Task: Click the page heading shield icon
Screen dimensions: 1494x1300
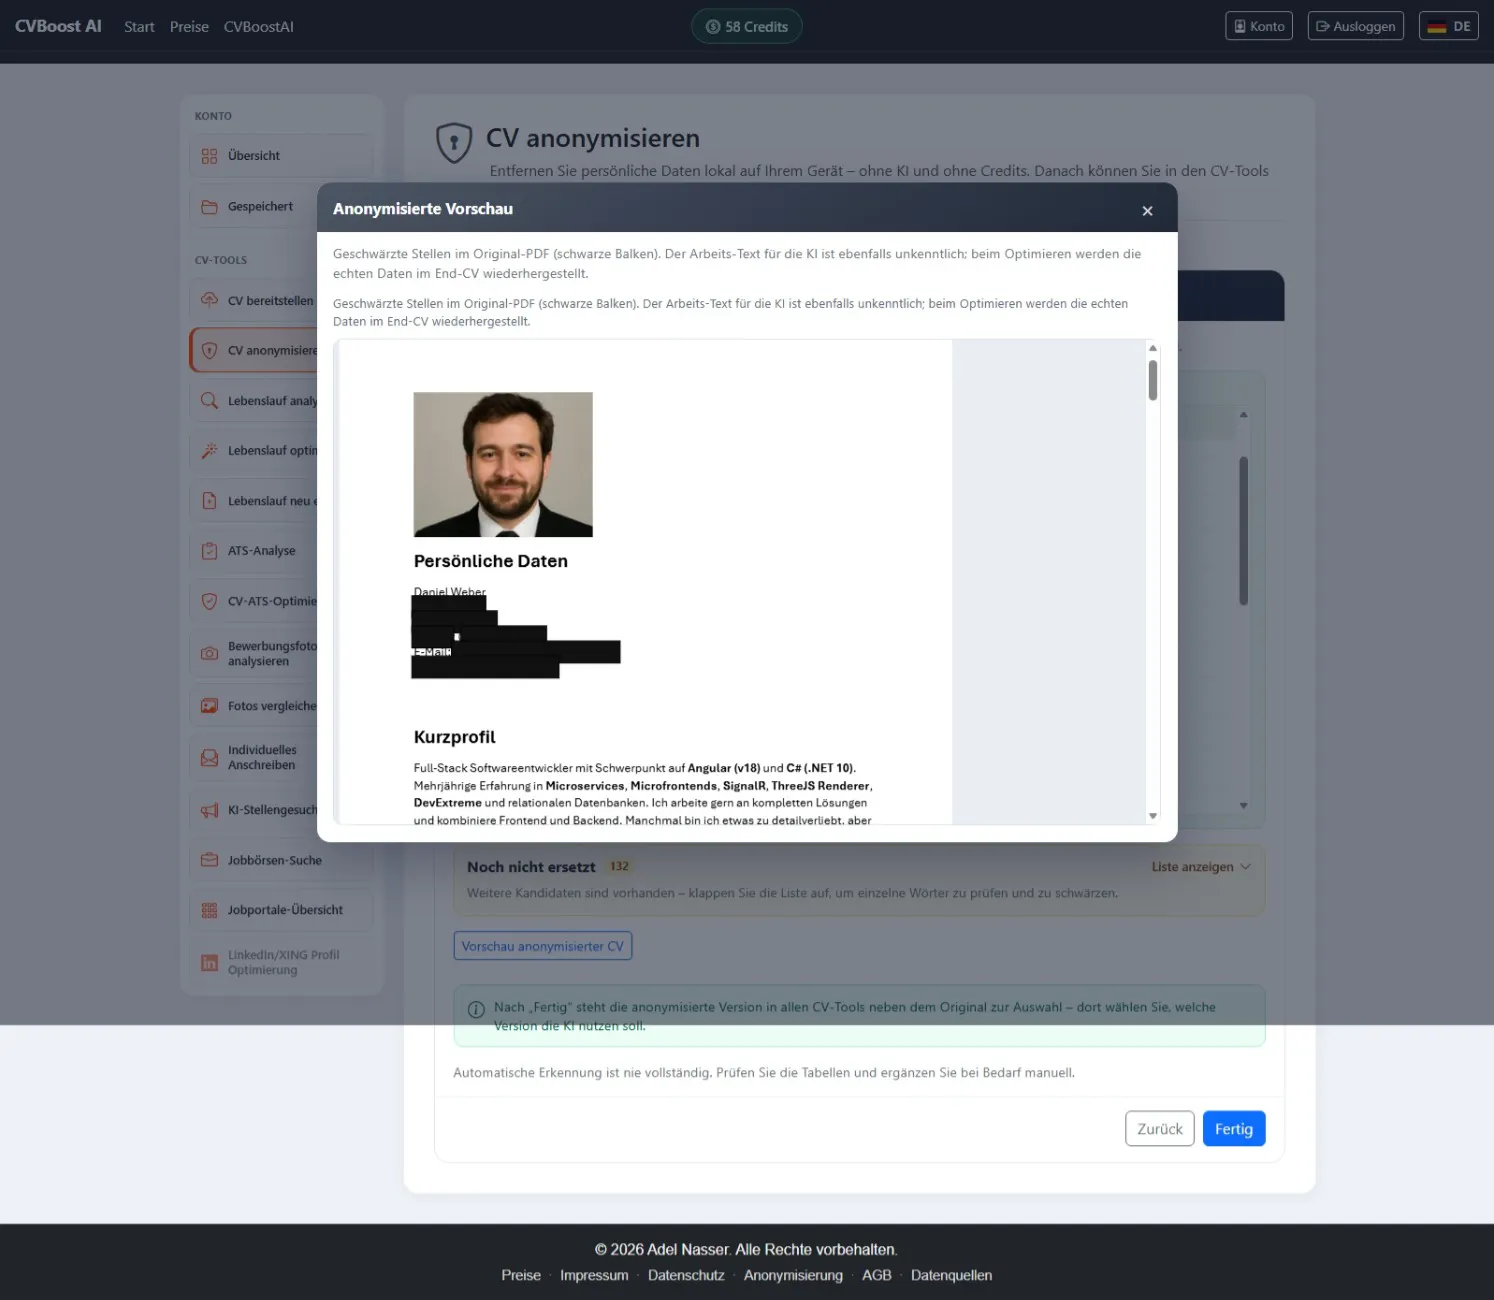Action: pyautogui.click(x=454, y=143)
